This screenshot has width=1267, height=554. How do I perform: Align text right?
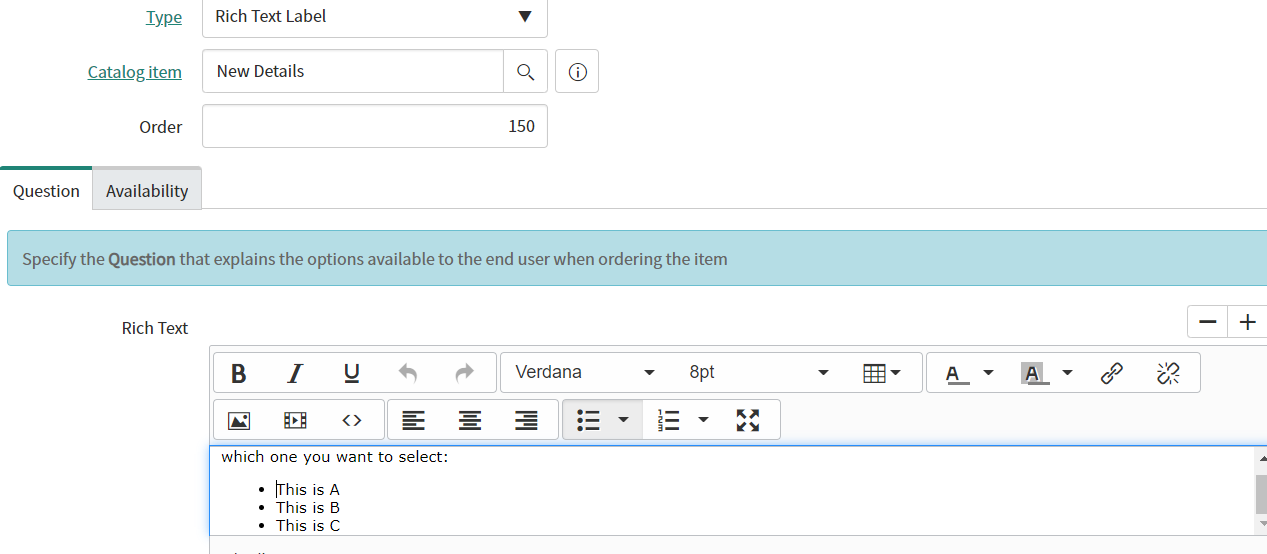point(526,421)
